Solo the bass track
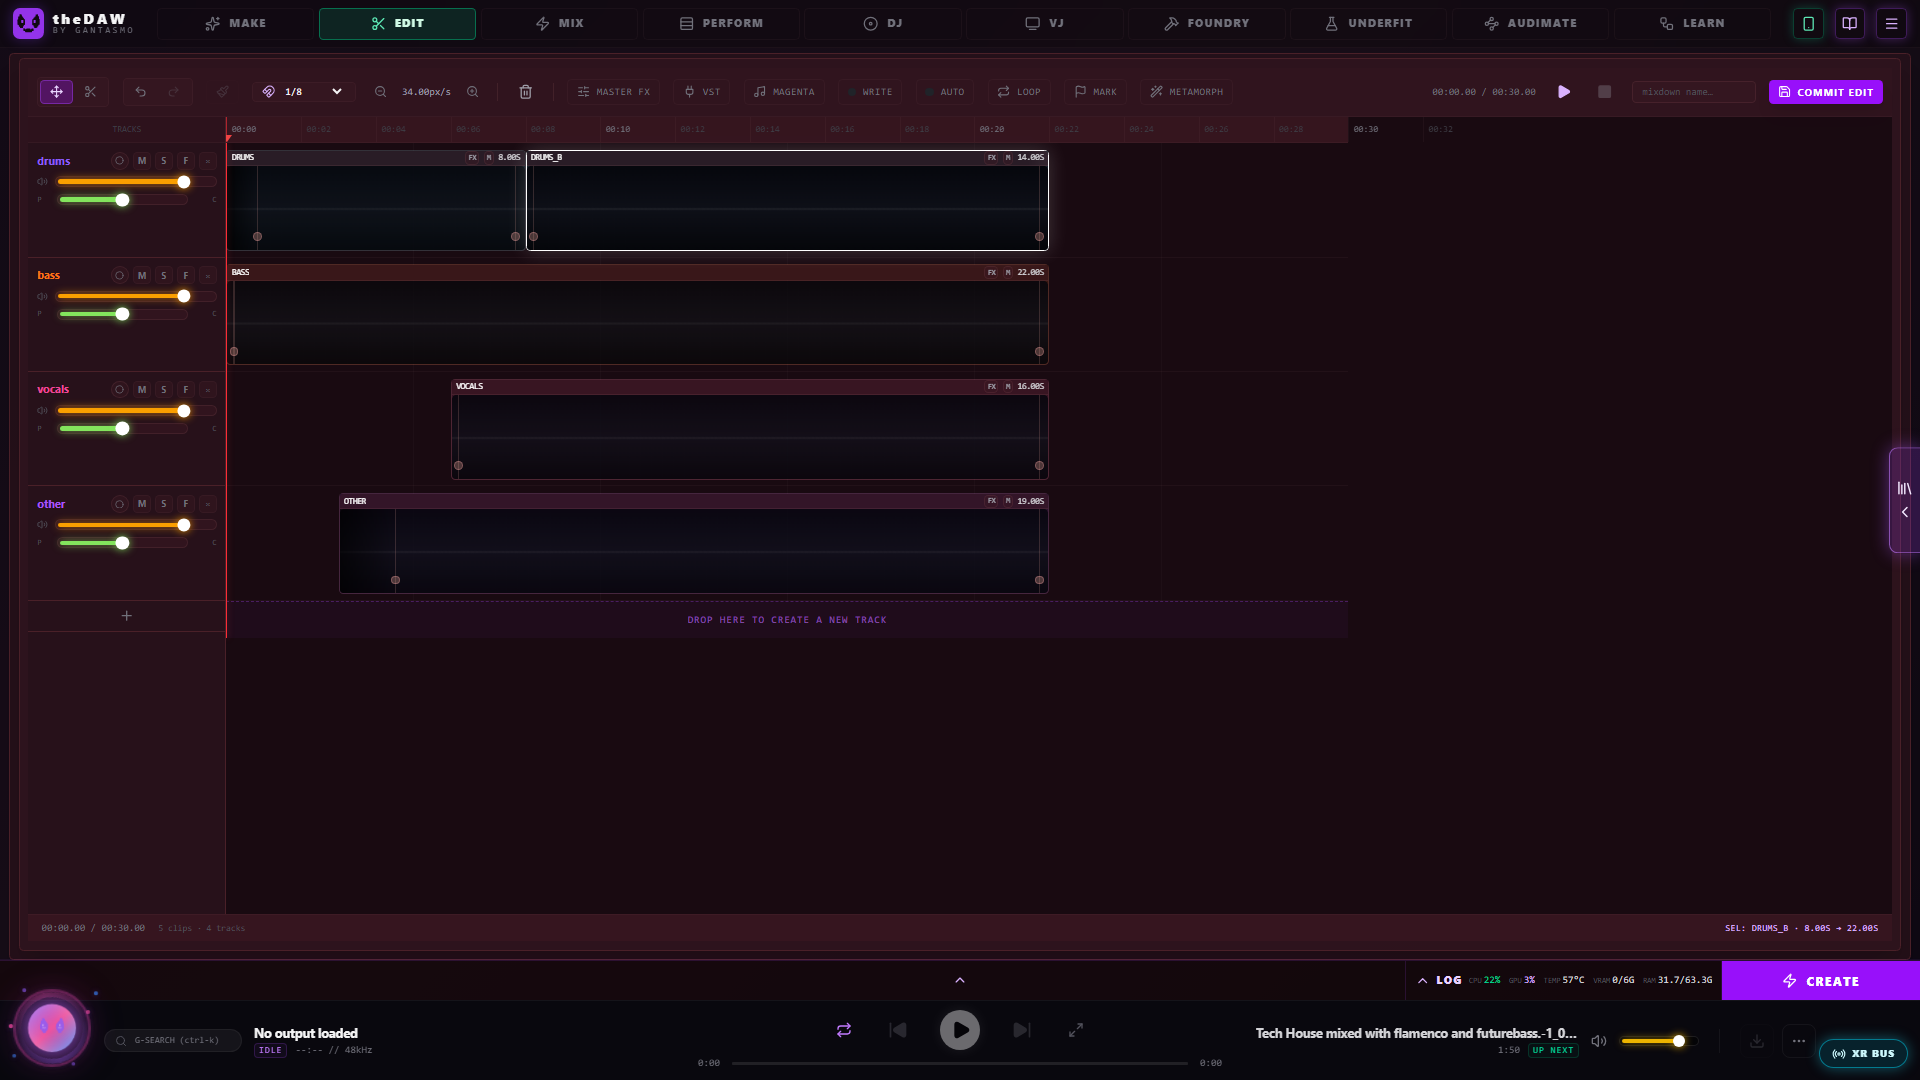The image size is (1920, 1080). pyautogui.click(x=164, y=275)
